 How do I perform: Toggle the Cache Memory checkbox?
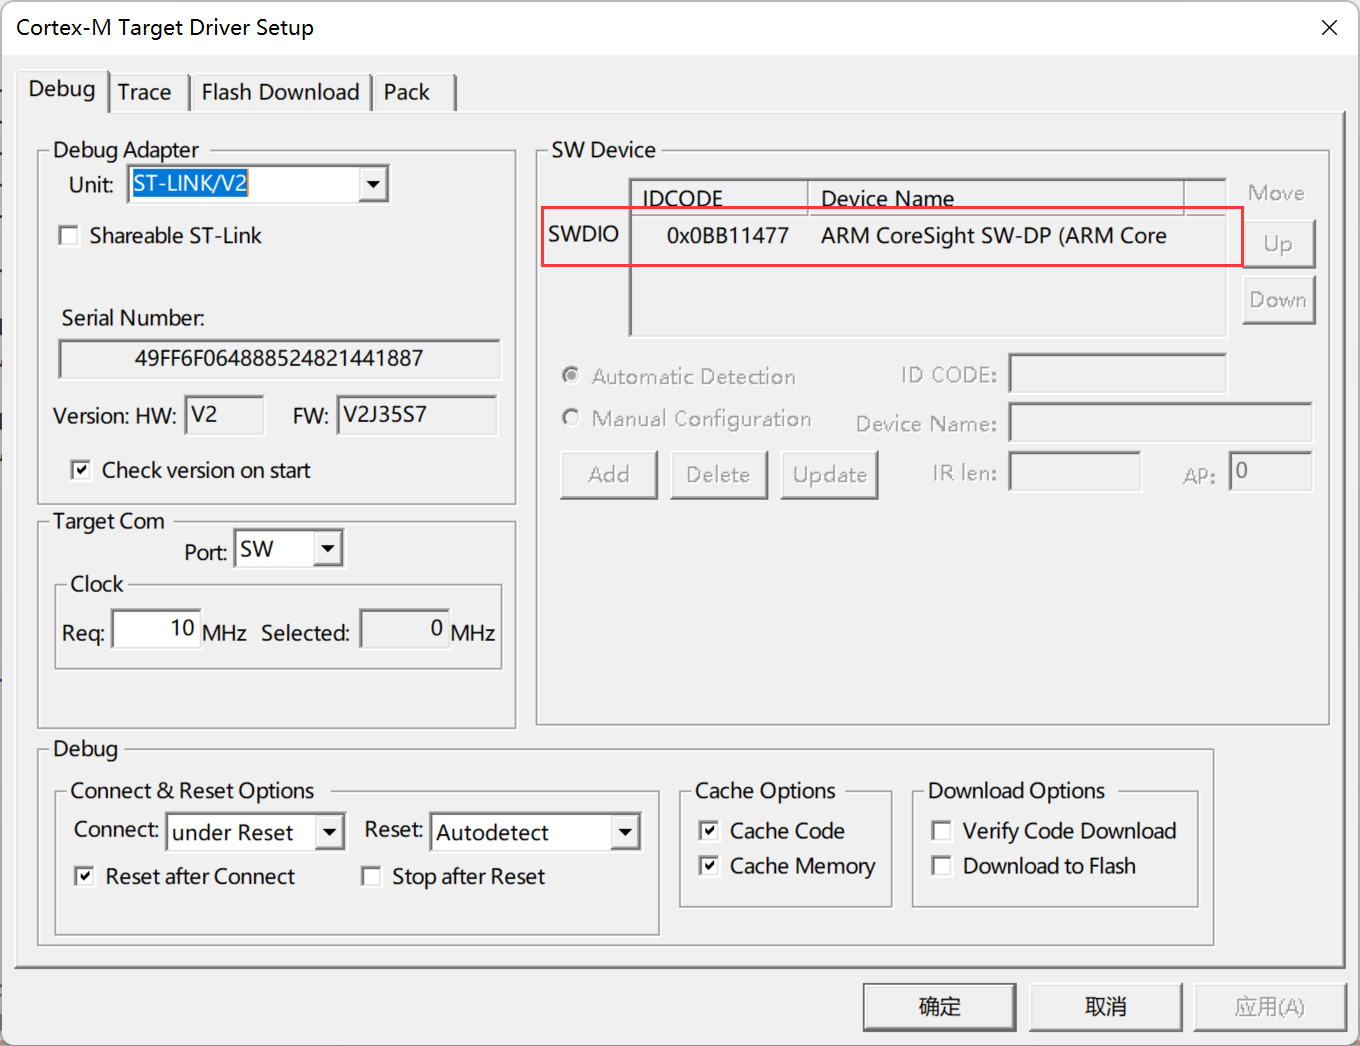[709, 866]
